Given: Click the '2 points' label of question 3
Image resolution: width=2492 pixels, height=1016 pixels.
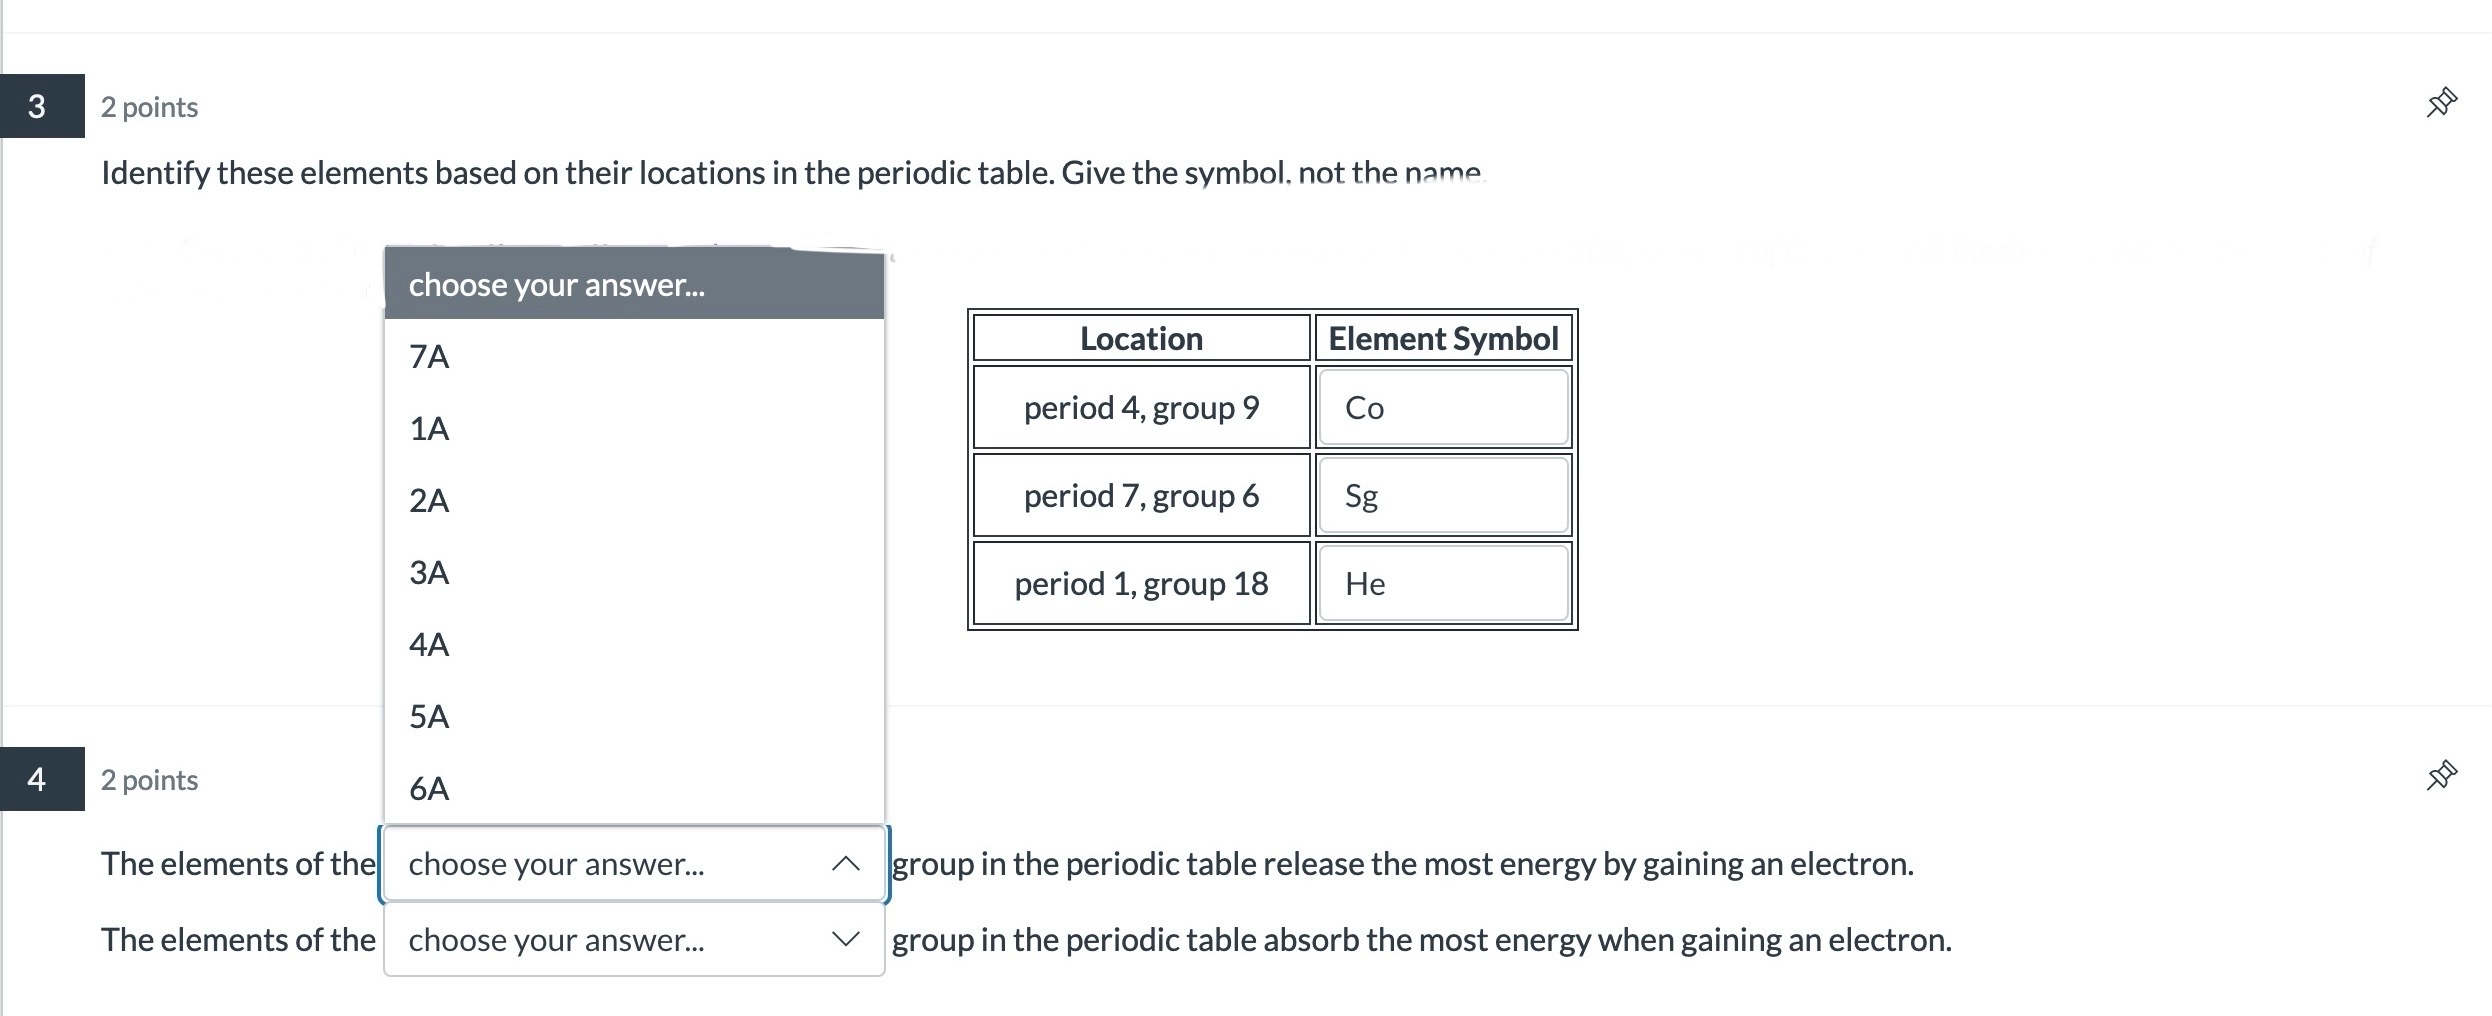Looking at the screenshot, I should click(x=149, y=106).
